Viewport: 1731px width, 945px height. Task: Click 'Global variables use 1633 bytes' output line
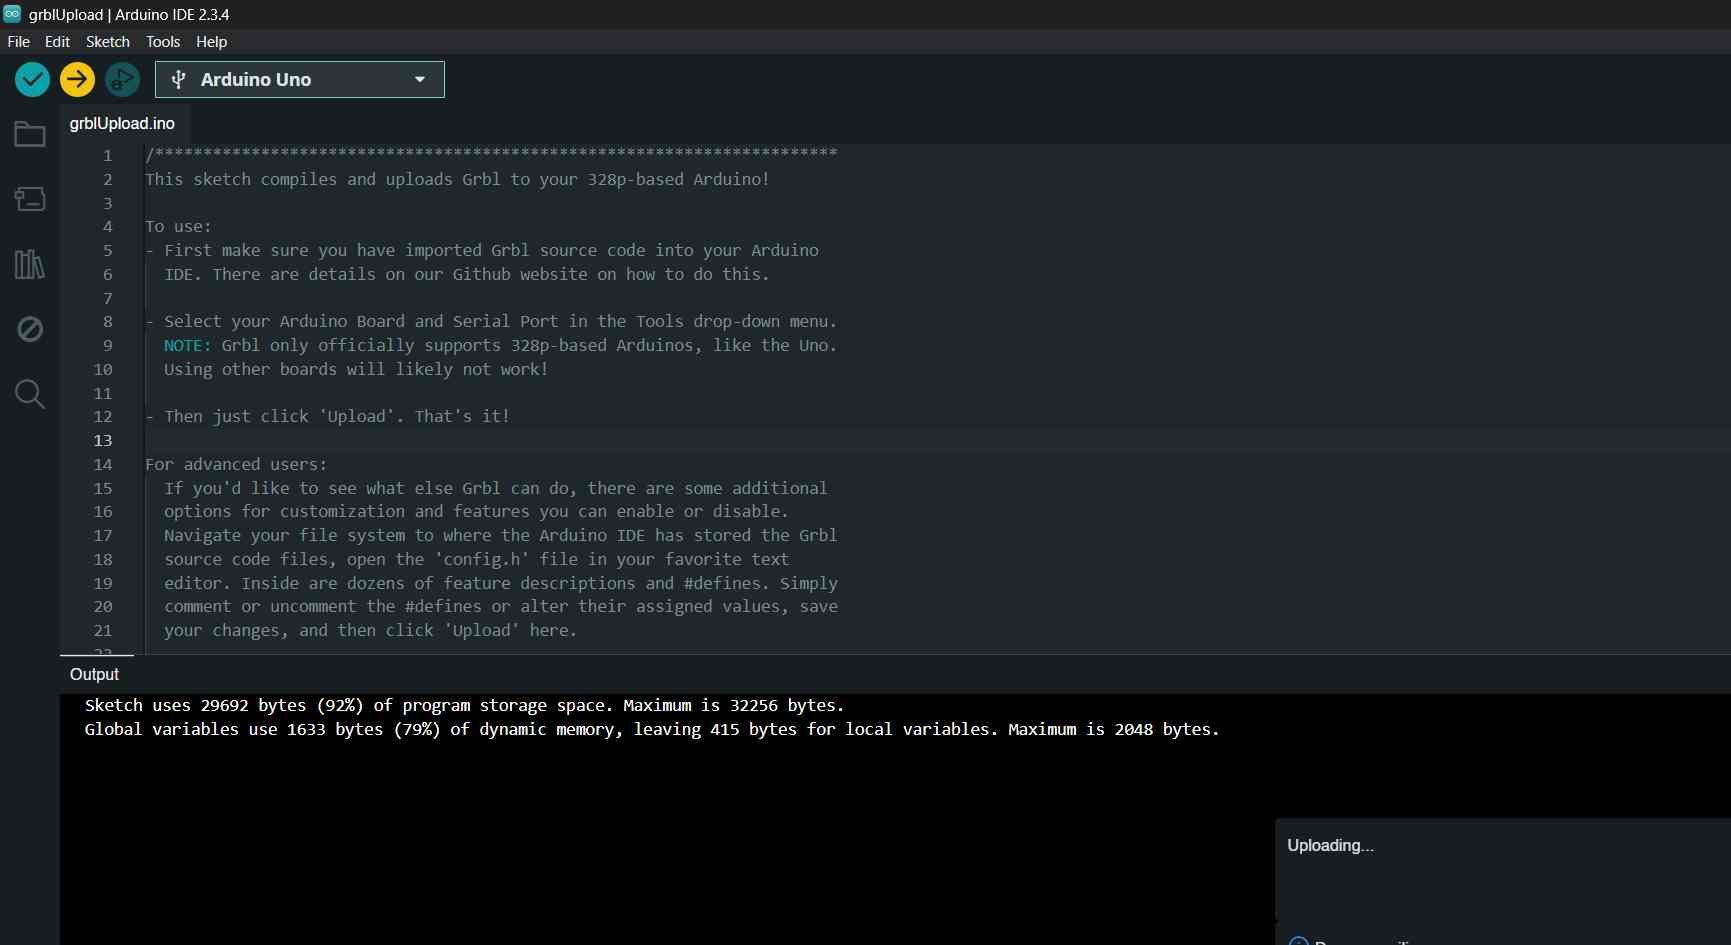(x=652, y=730)
